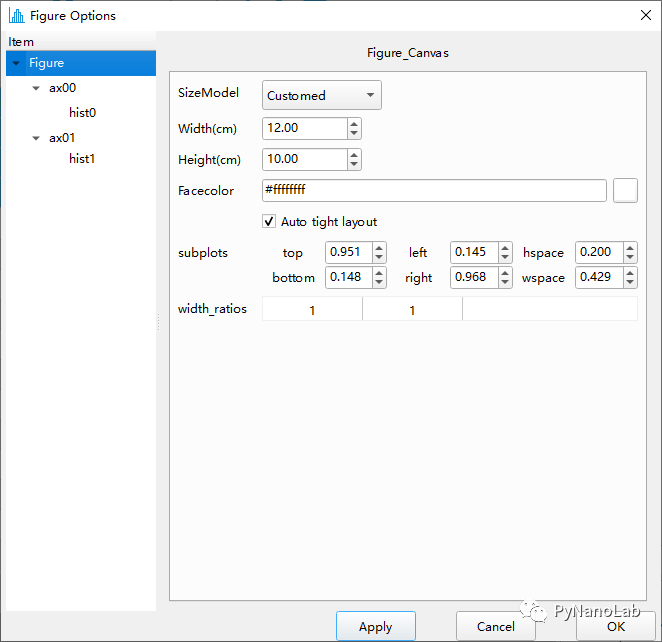Viewport: 662px width, 642px height.
Task: Click the wspace value field
Action: tap(599, 277)
